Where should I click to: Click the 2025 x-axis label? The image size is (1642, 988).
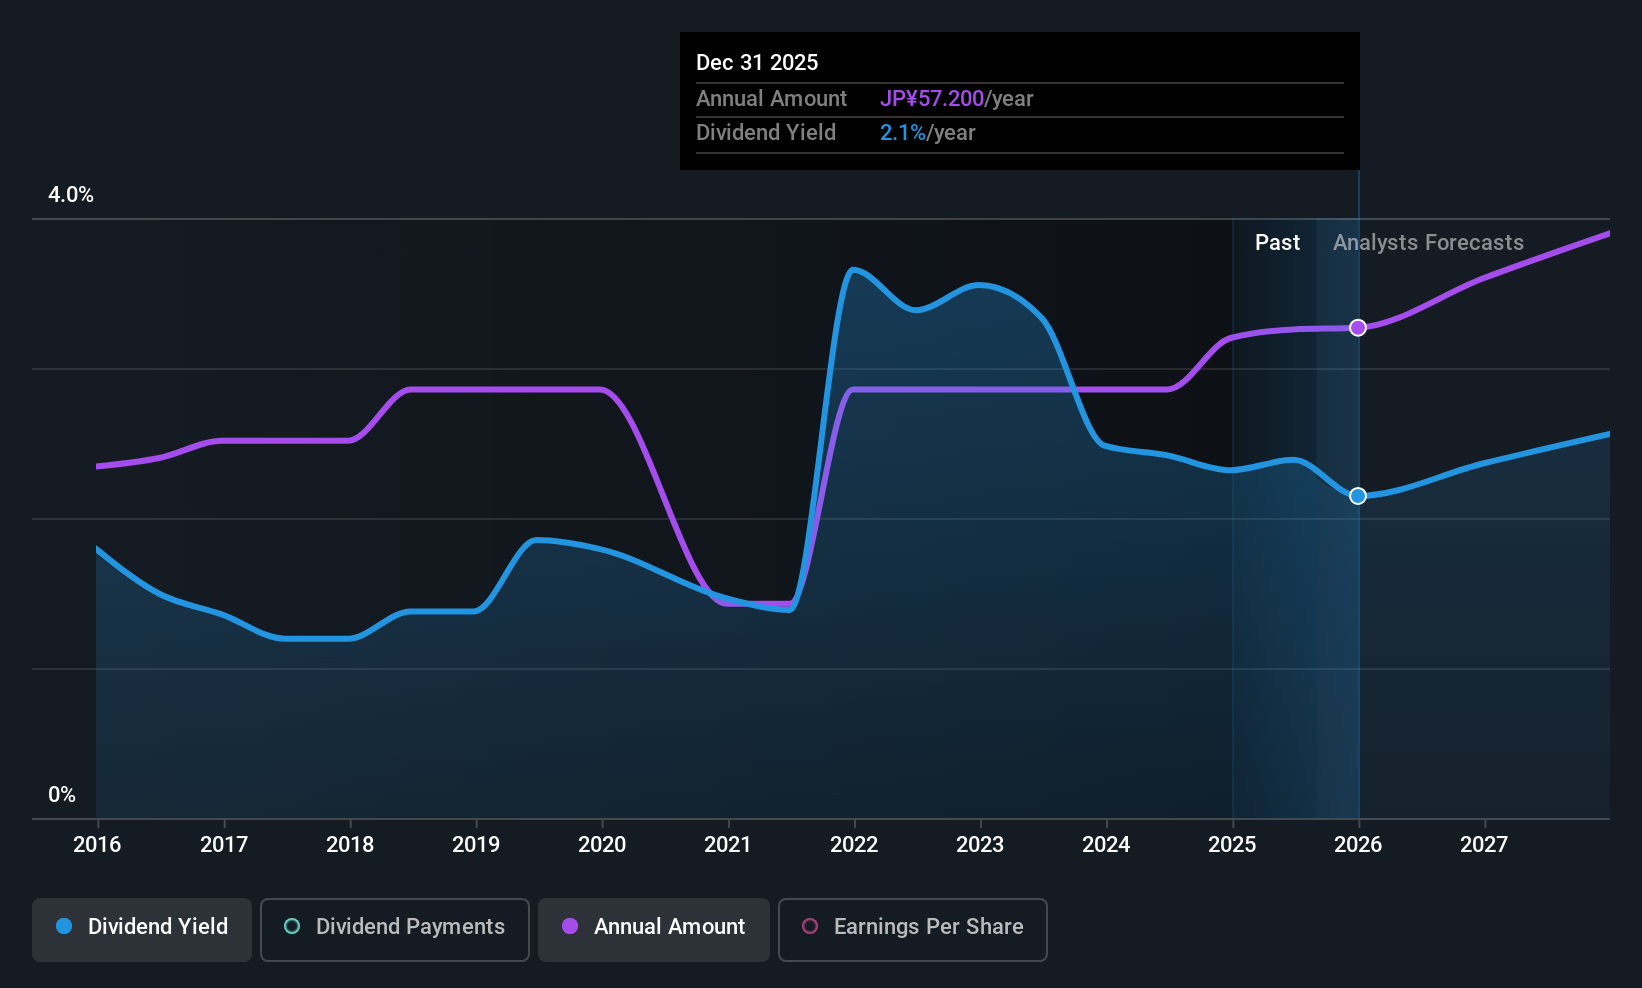1232,845
